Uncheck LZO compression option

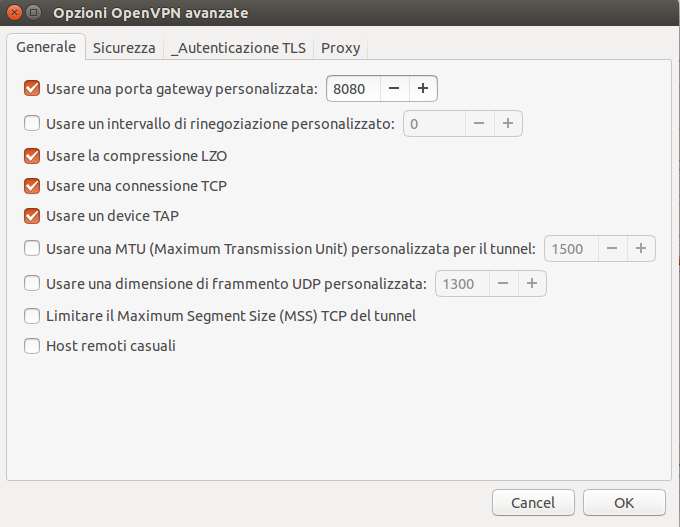coord(32,156)
